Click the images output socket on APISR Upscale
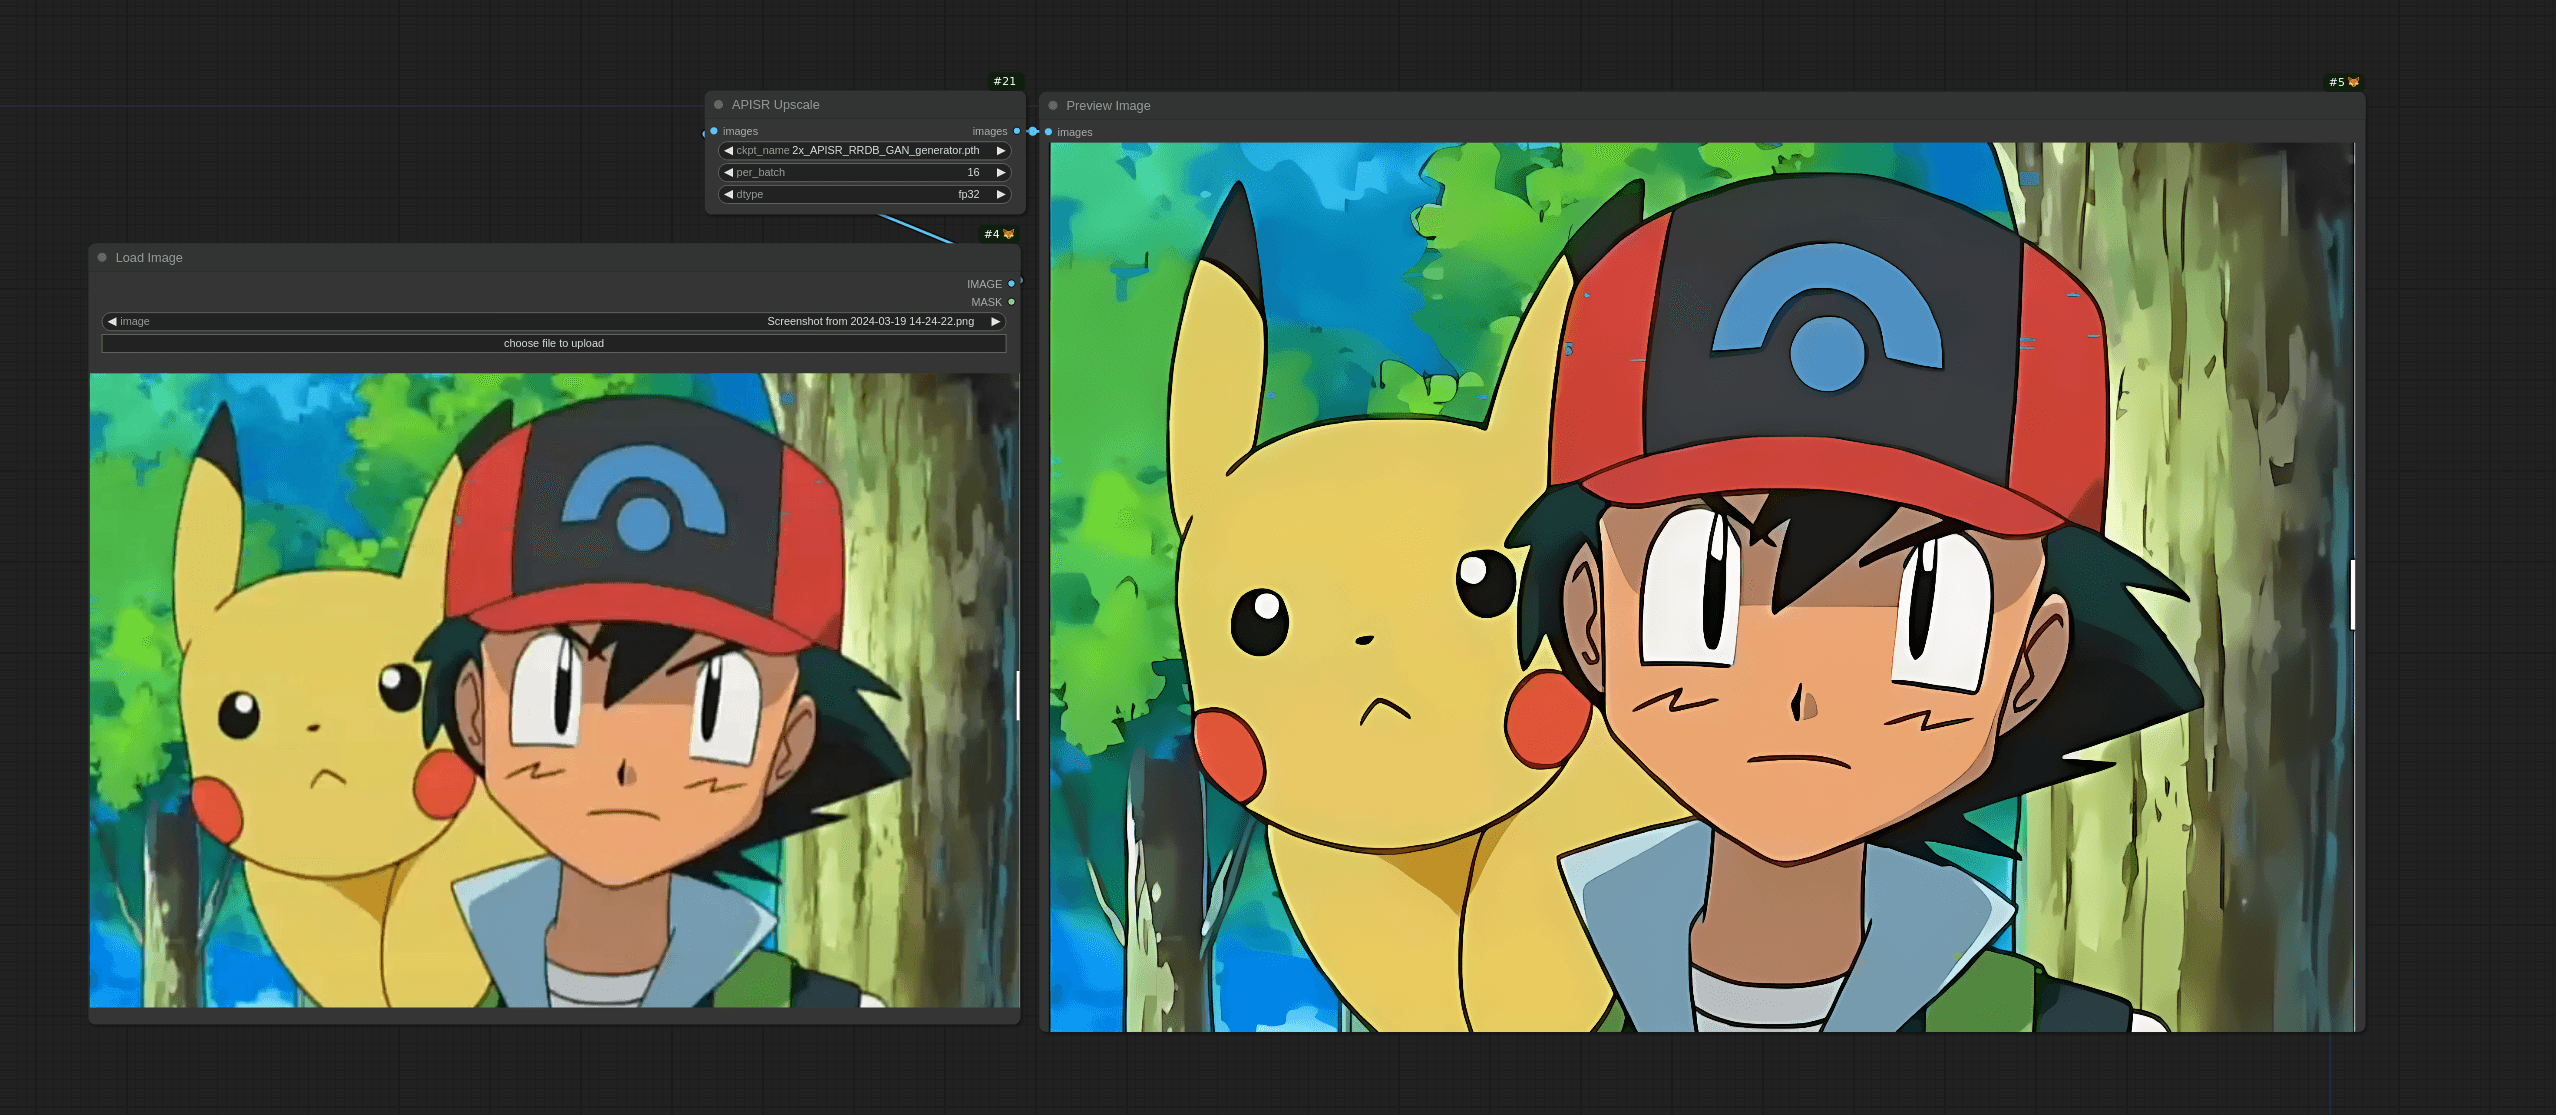The width and height of the screenshot is (2556, 1115). tap(1017, 131)
